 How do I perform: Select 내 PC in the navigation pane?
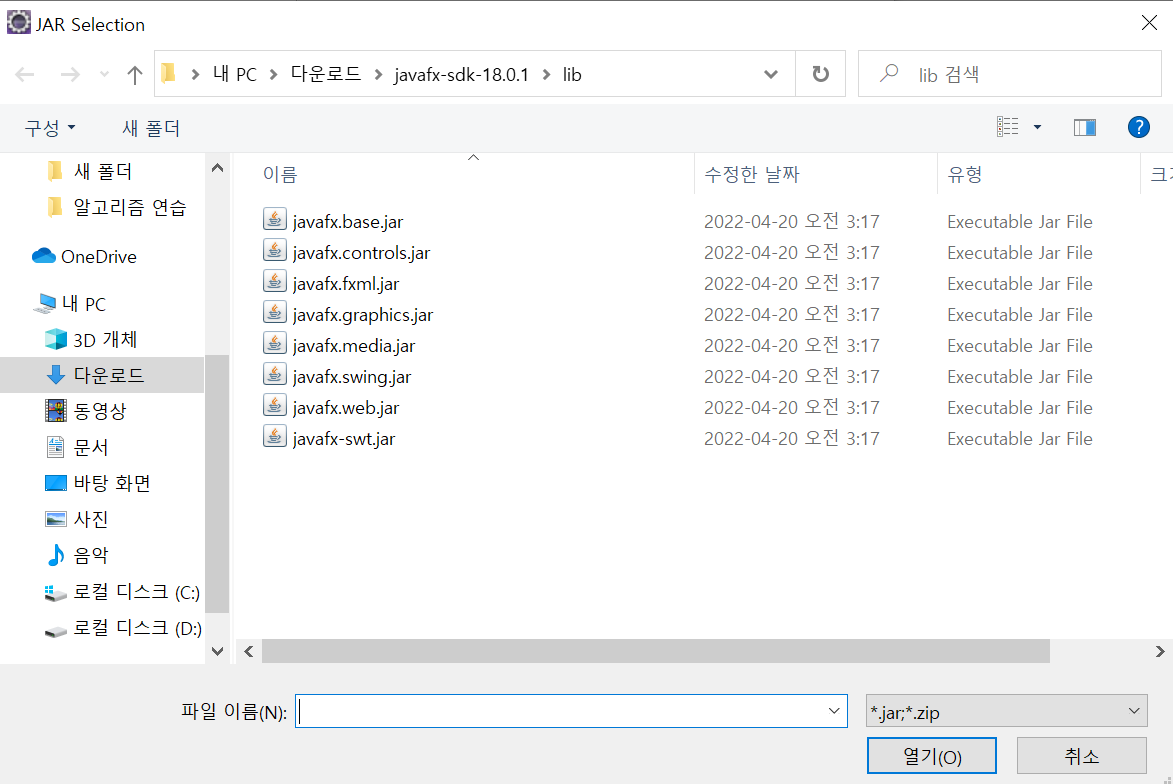click(84, 304)
